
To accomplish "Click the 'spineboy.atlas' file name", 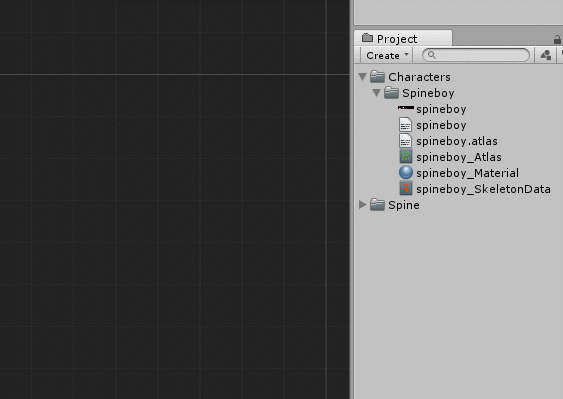I will (x=457, y=141).
